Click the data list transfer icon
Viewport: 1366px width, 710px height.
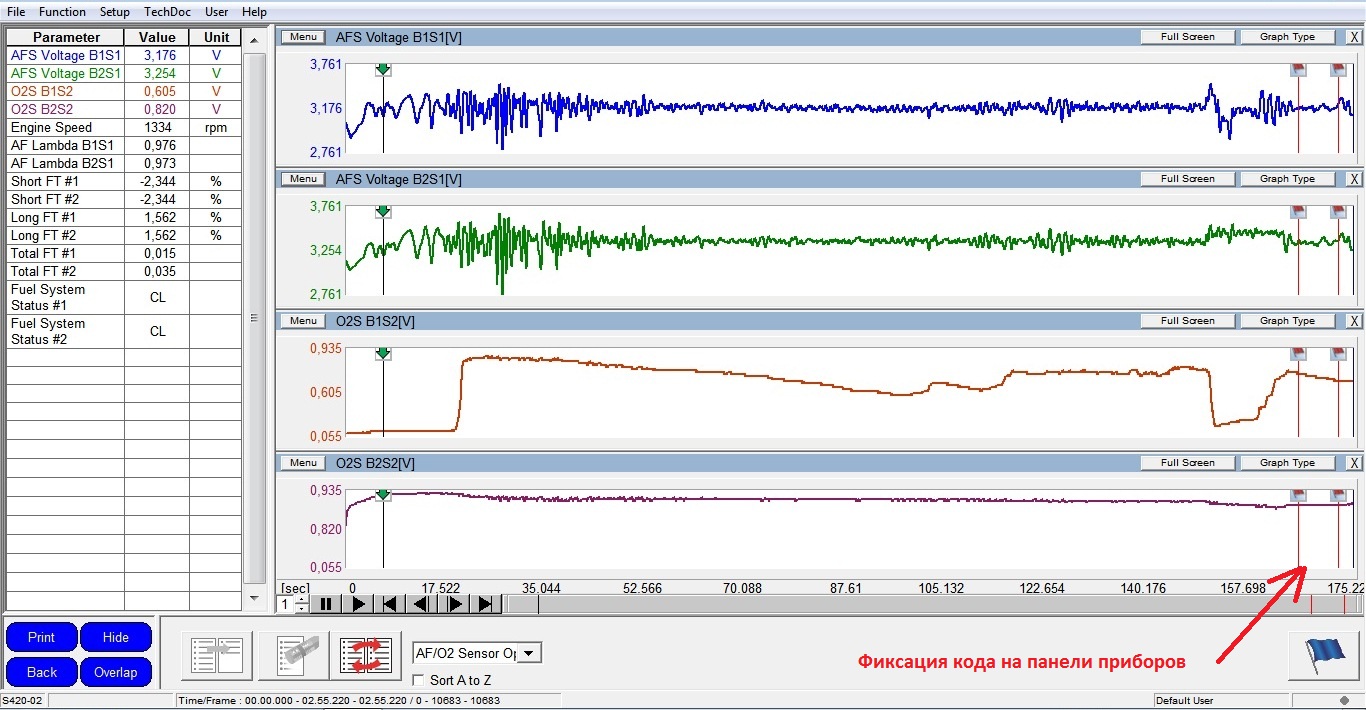pos(216,655)
